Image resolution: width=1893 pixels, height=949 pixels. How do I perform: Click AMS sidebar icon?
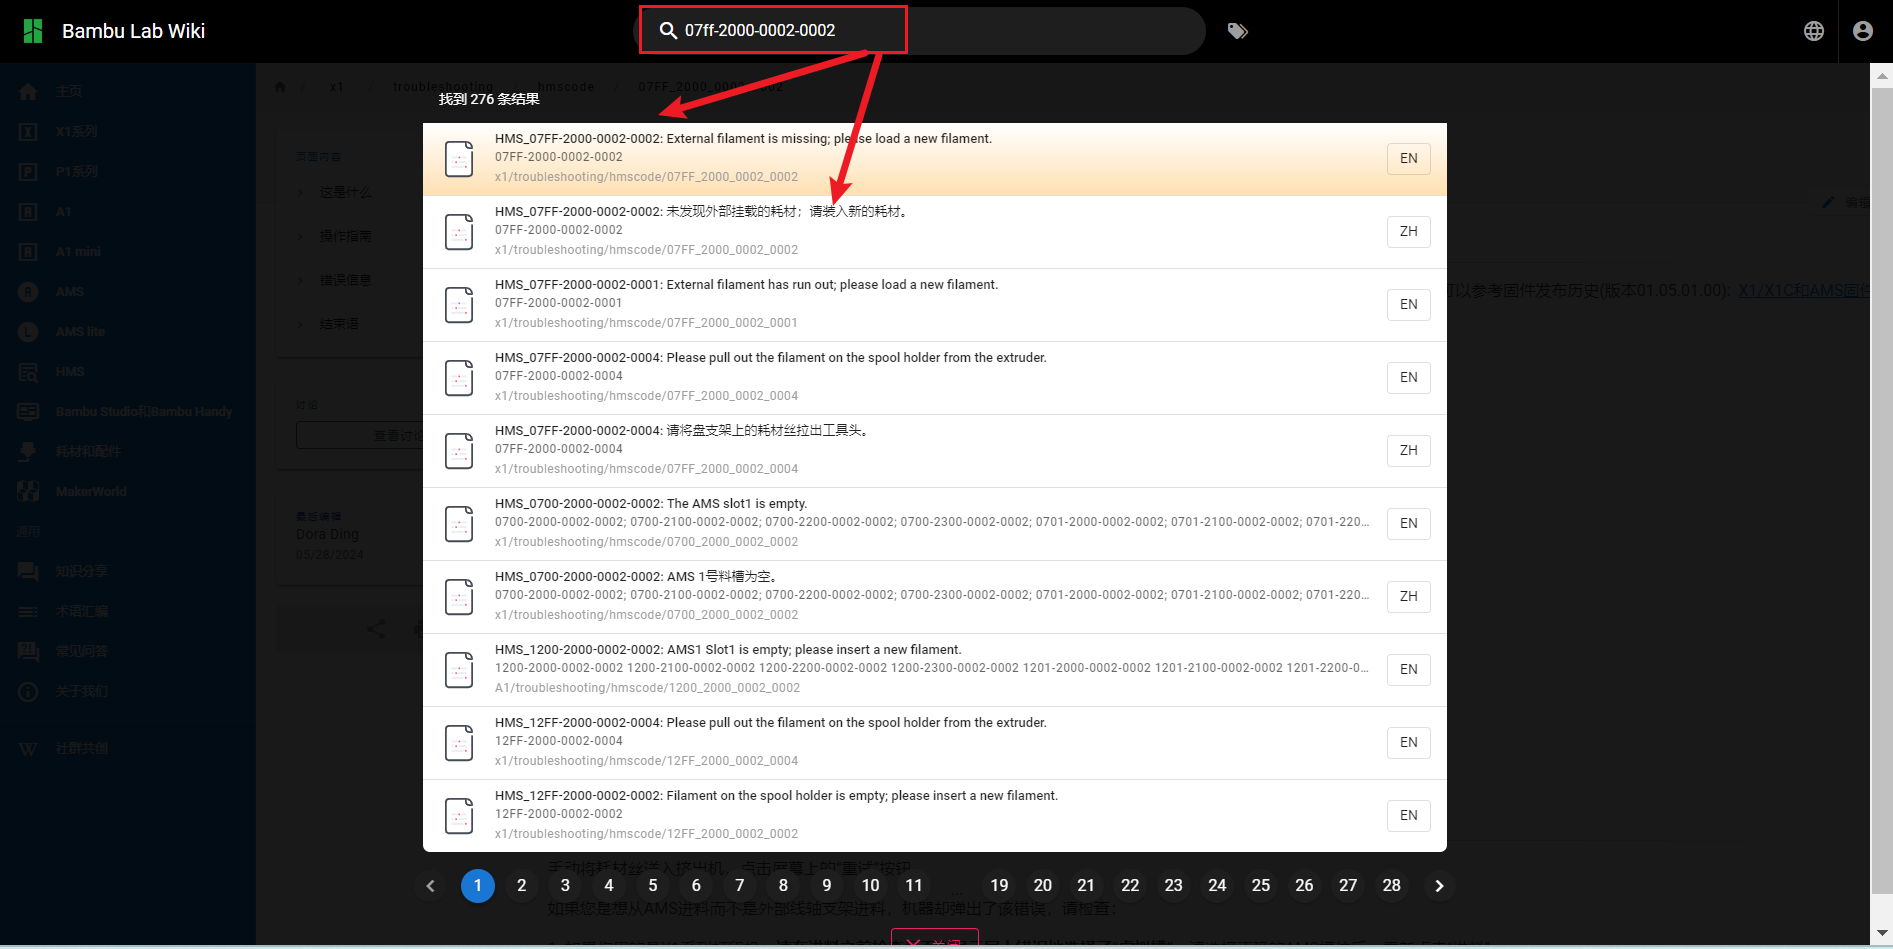click(x=28, y=292)
